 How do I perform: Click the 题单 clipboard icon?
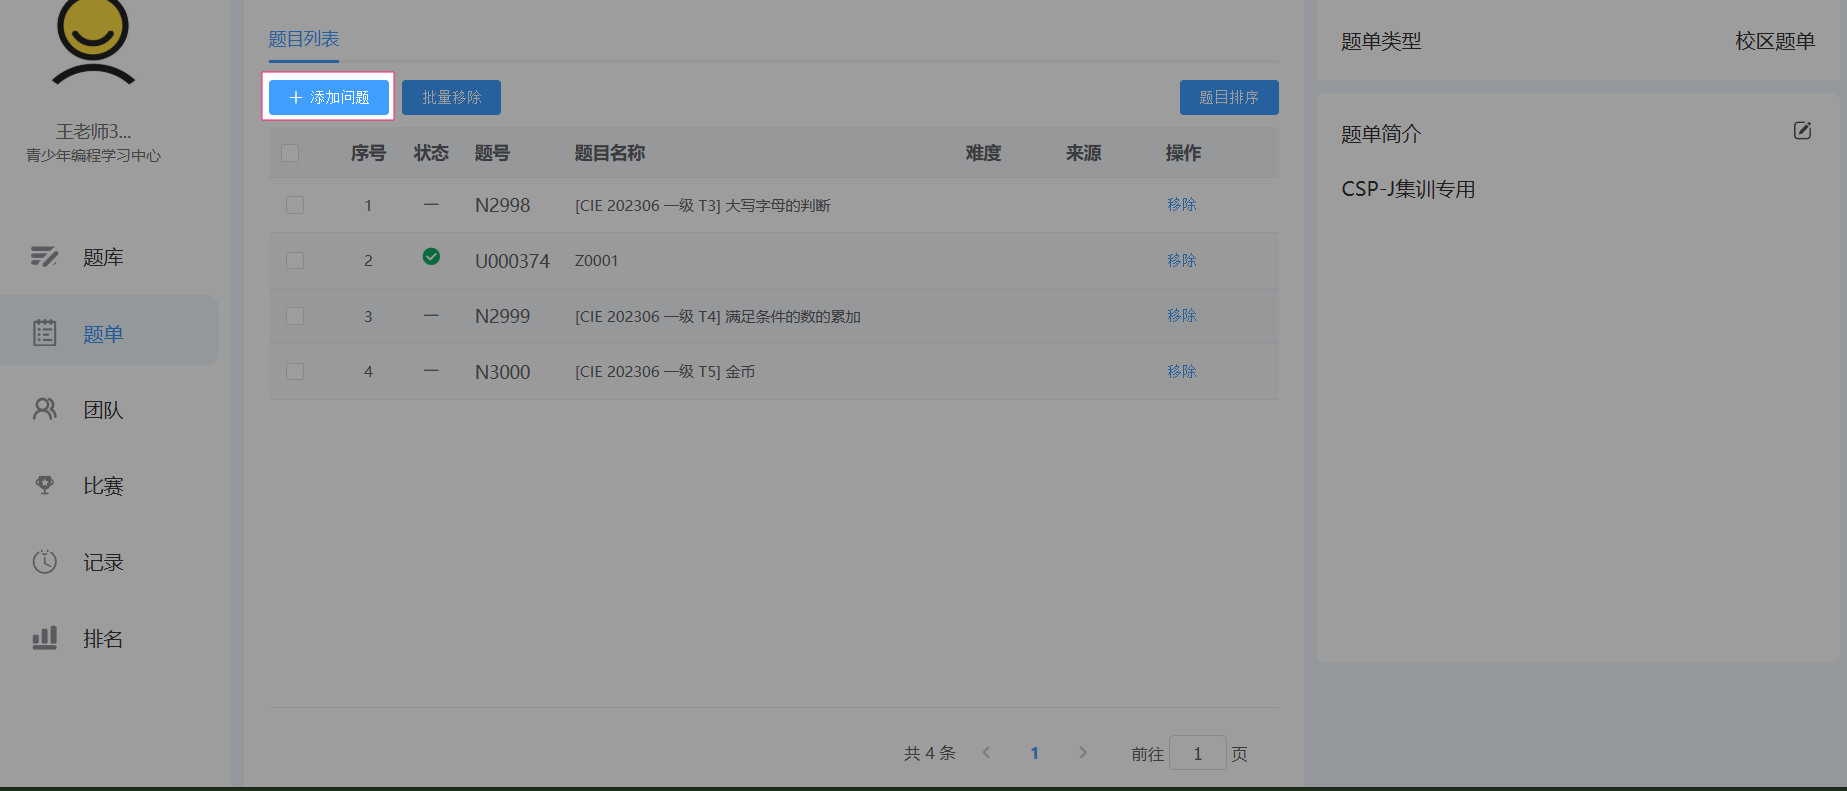tap(45, 333)
